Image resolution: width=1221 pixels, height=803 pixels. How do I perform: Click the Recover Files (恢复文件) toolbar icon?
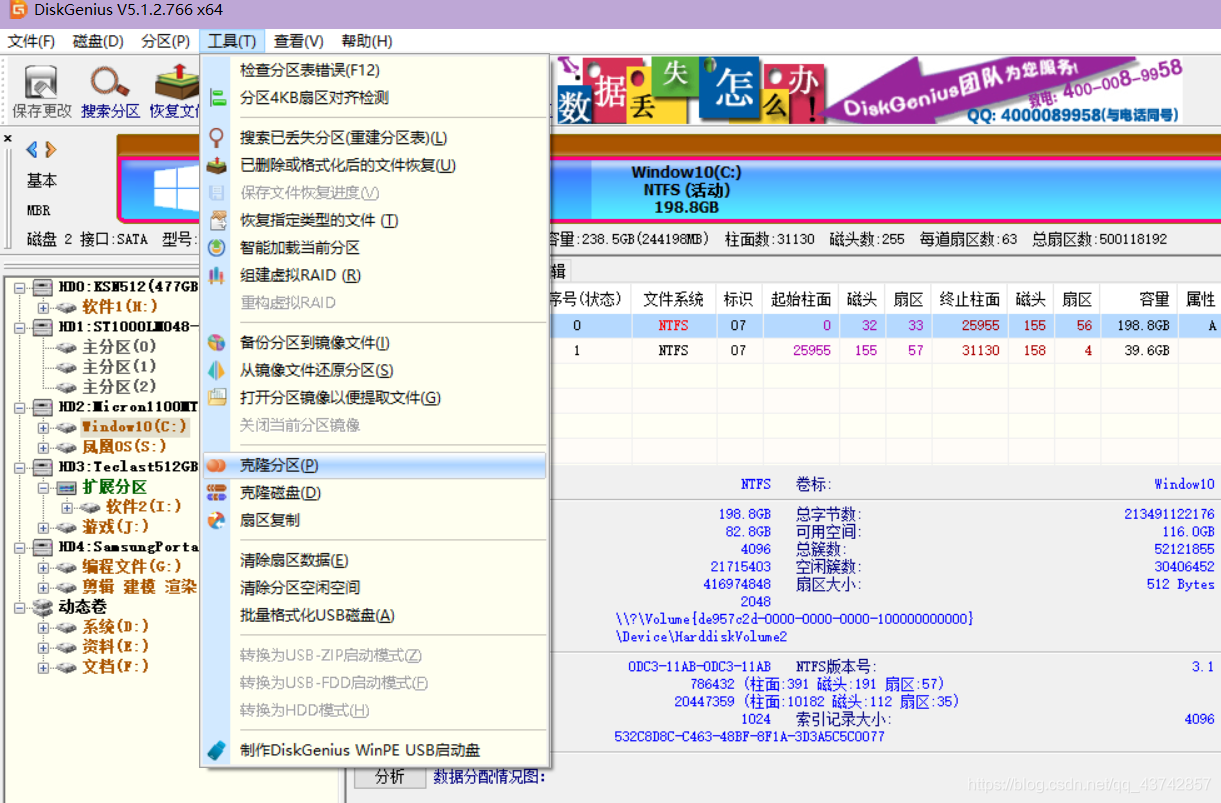174,92
